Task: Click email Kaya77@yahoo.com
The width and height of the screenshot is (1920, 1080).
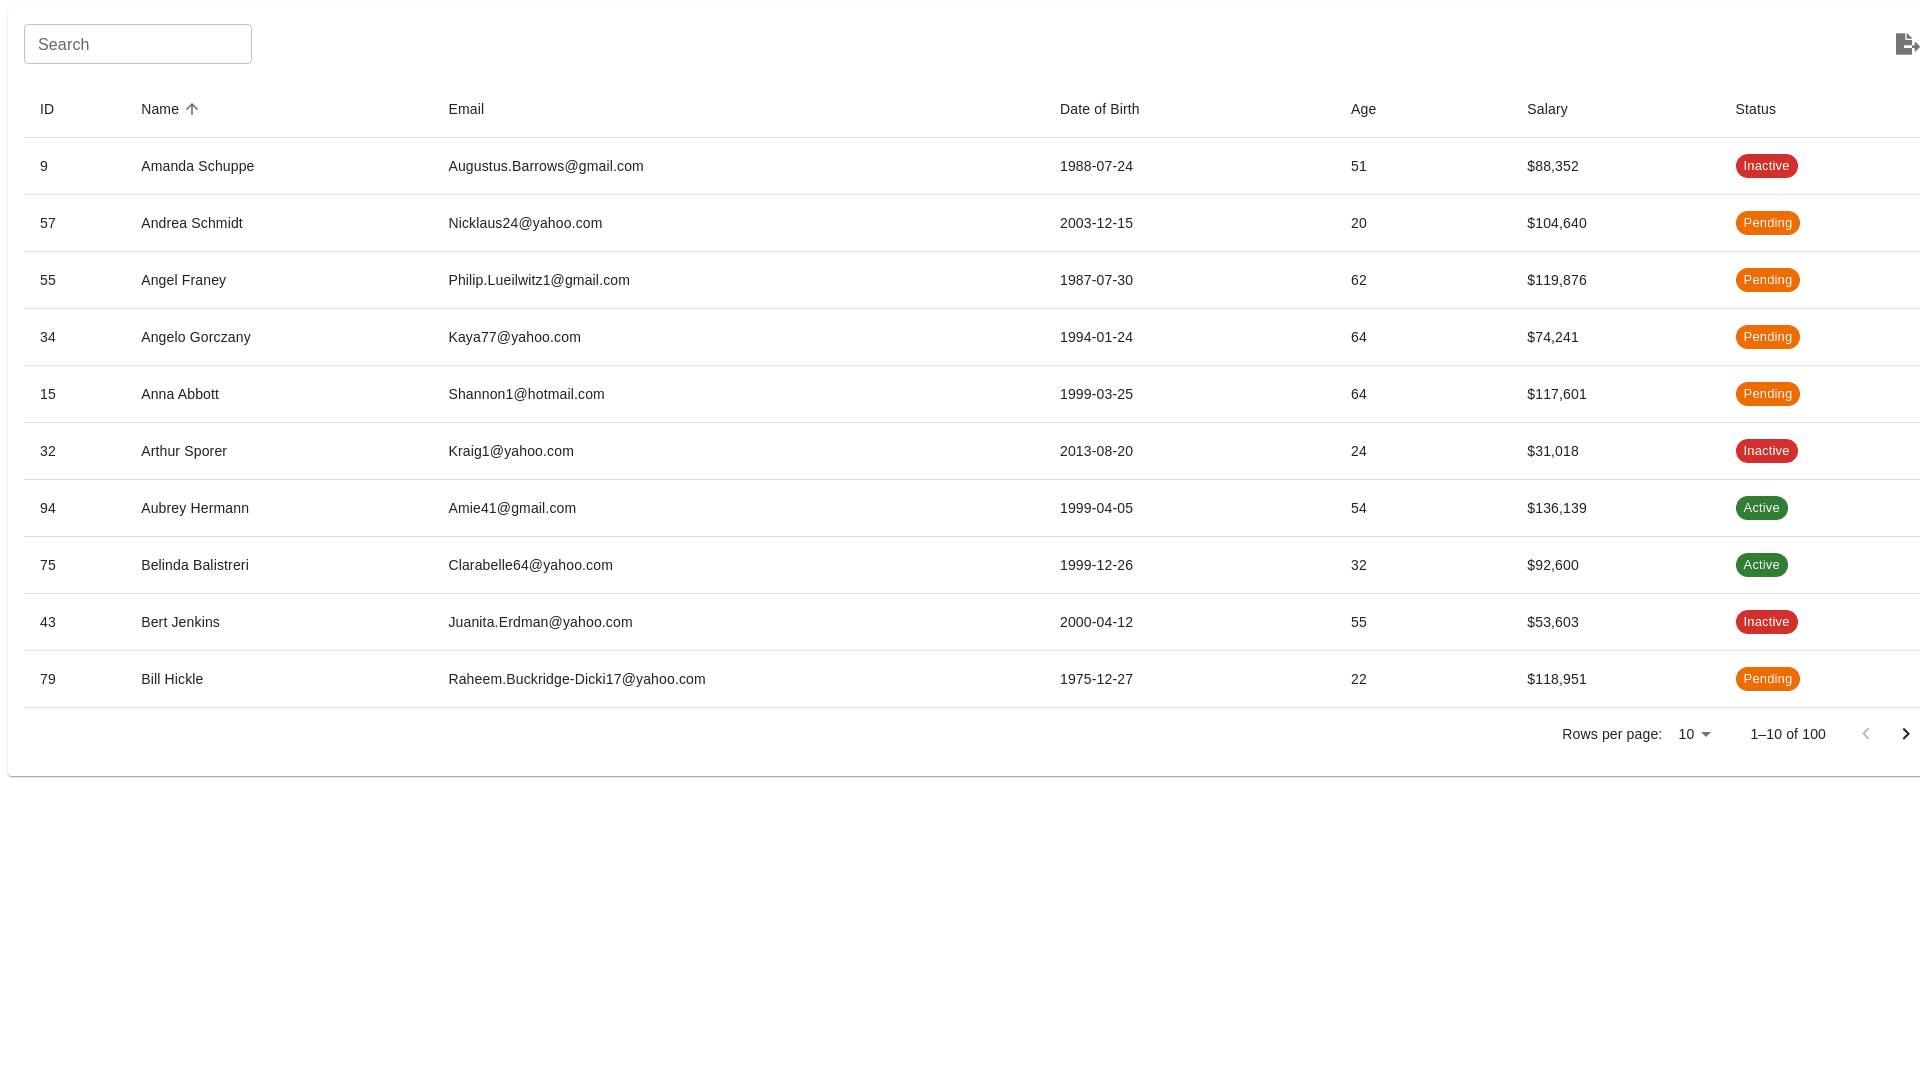Action: (514, 337)
